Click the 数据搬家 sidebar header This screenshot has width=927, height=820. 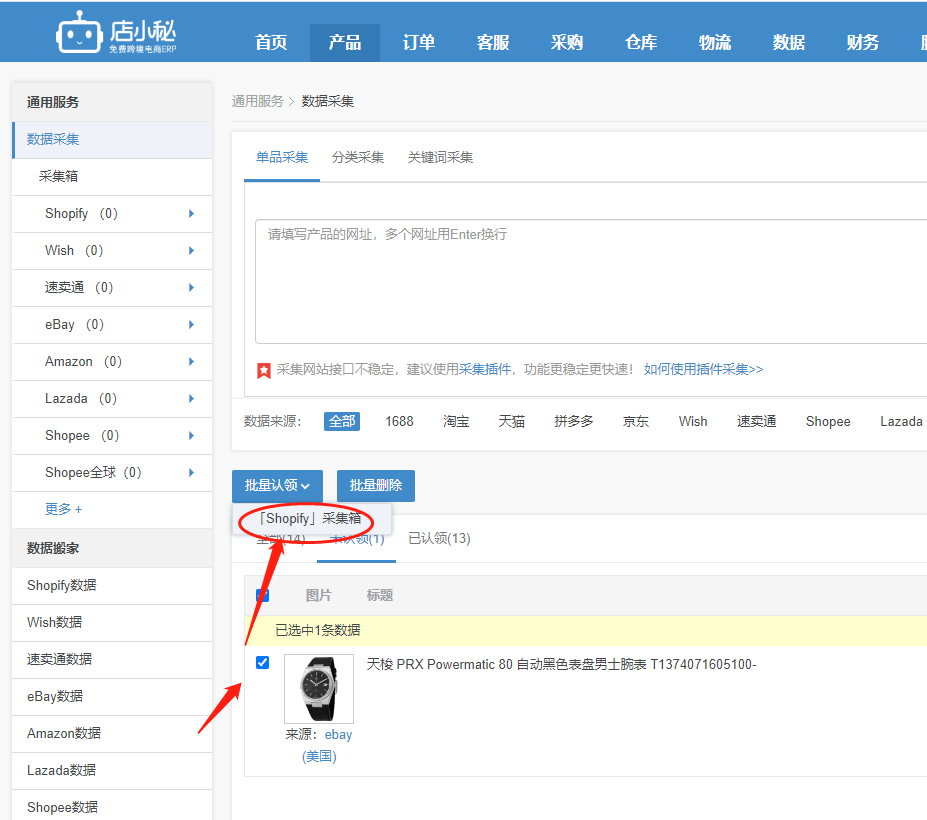(x=112, y=548)
